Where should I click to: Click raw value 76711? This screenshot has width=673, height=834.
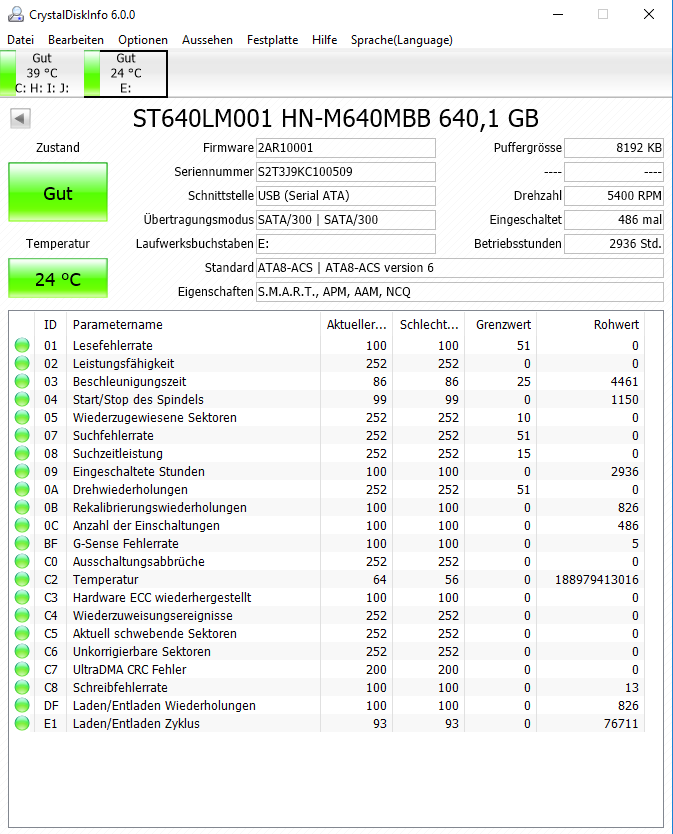(x=621, y=723)
